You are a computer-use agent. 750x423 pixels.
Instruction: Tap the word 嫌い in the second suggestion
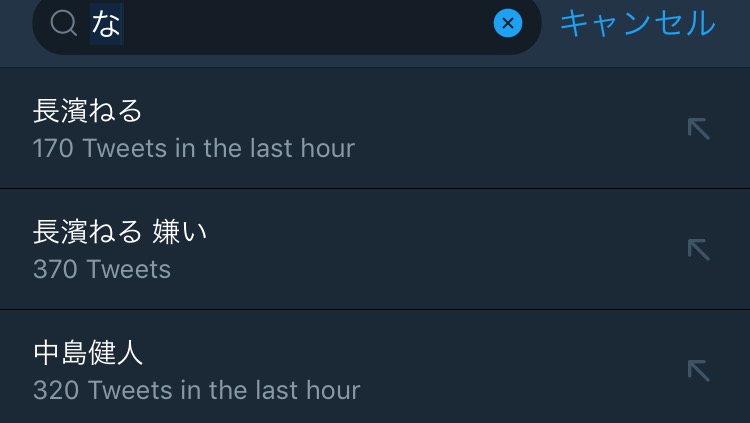180,232
